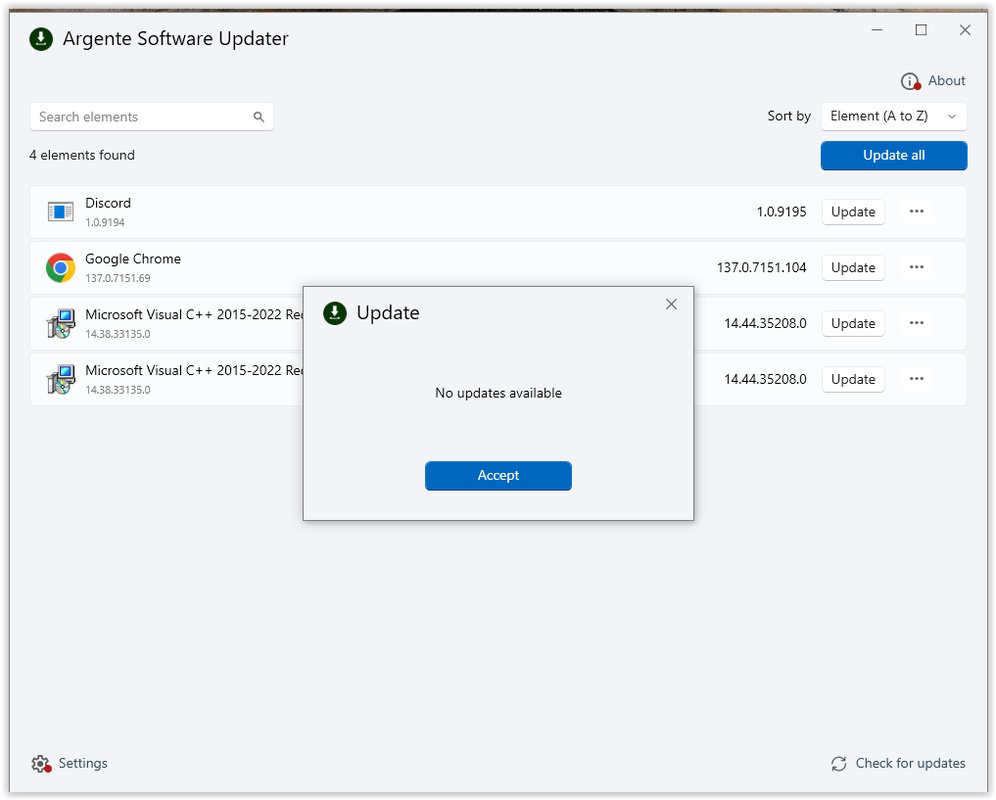Viewport: 996px width, 800px height.
Task: Click the Update dialog download icon
Action: (335, 313)
